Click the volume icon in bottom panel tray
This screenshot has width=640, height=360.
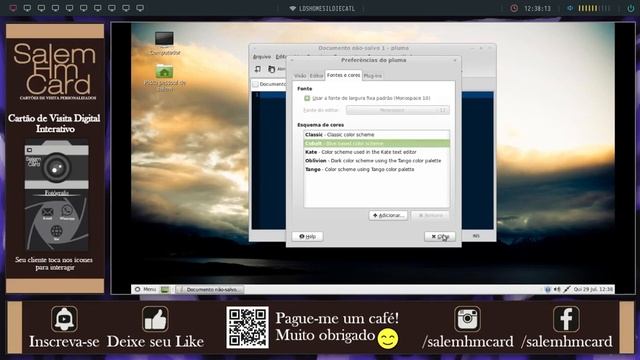557,289
